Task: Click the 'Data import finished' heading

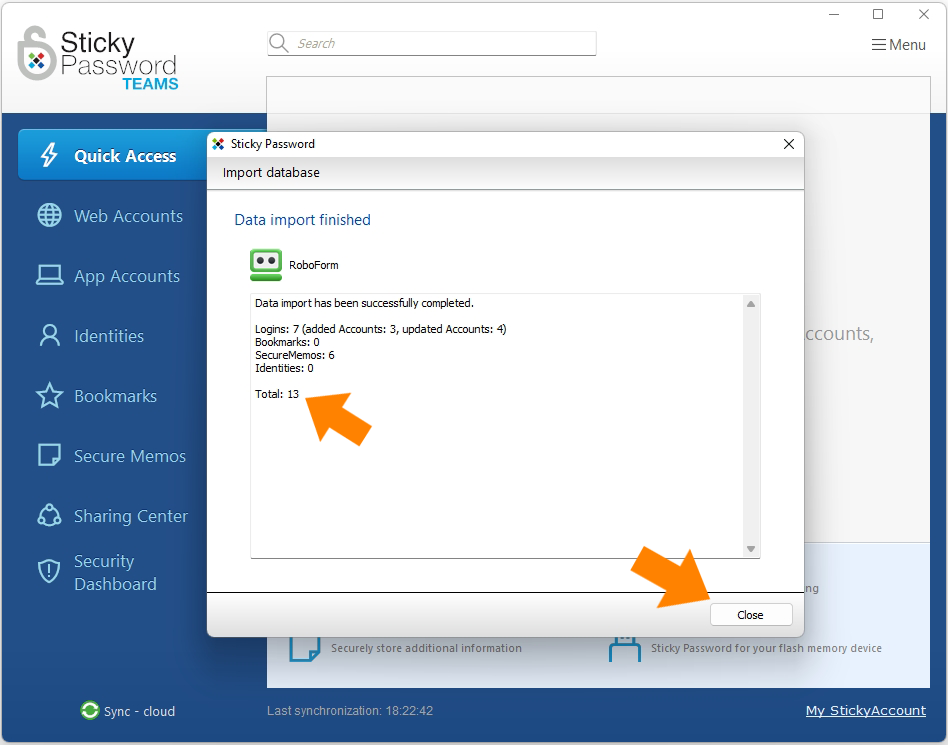Action: point(302,220)
